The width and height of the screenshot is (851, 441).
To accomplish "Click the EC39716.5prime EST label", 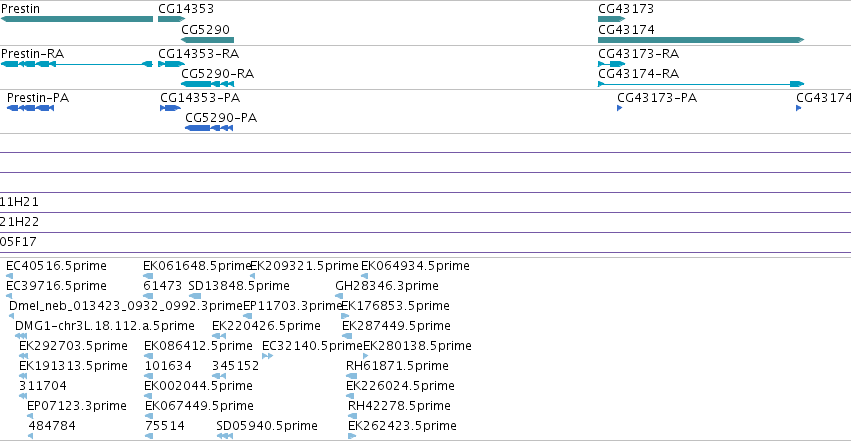I will (56, 286).
